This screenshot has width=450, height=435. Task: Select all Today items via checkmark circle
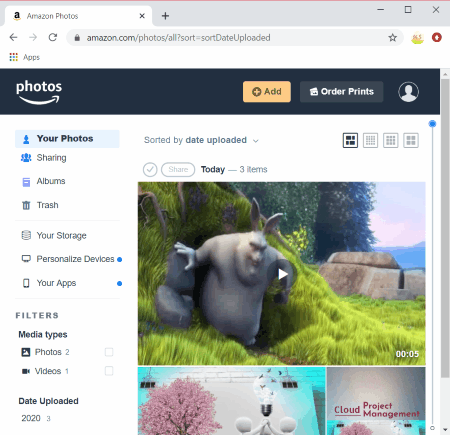150,170
